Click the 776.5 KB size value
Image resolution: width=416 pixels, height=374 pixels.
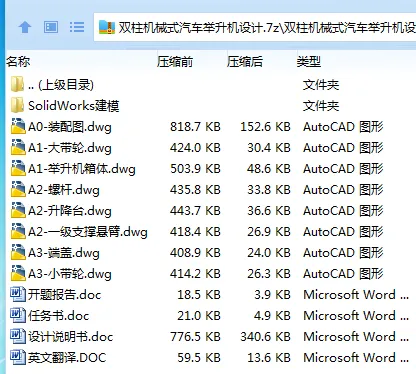click(195, 337)
